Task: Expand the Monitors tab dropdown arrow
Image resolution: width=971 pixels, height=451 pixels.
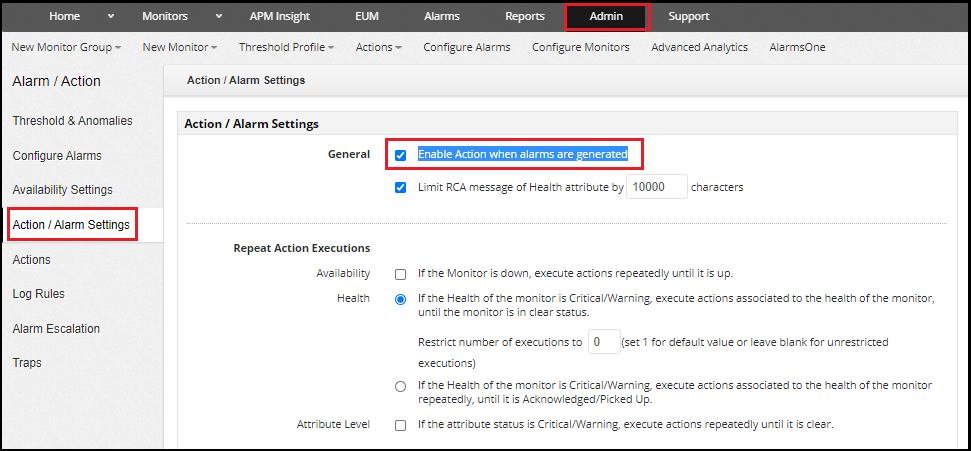Action: point(218,16)
